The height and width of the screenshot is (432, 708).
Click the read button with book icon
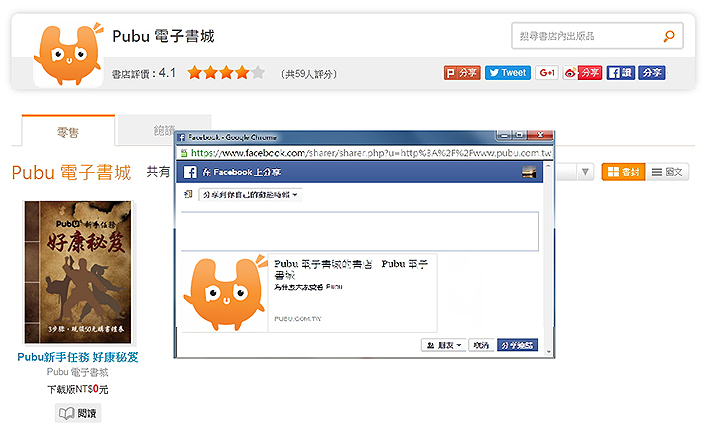click(x=78, y=413)
